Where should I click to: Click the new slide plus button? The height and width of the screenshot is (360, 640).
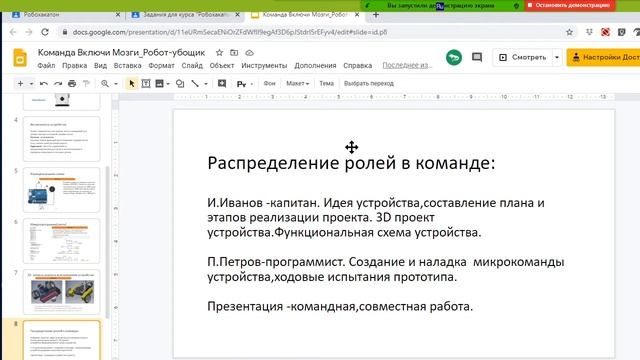(20, 84)
